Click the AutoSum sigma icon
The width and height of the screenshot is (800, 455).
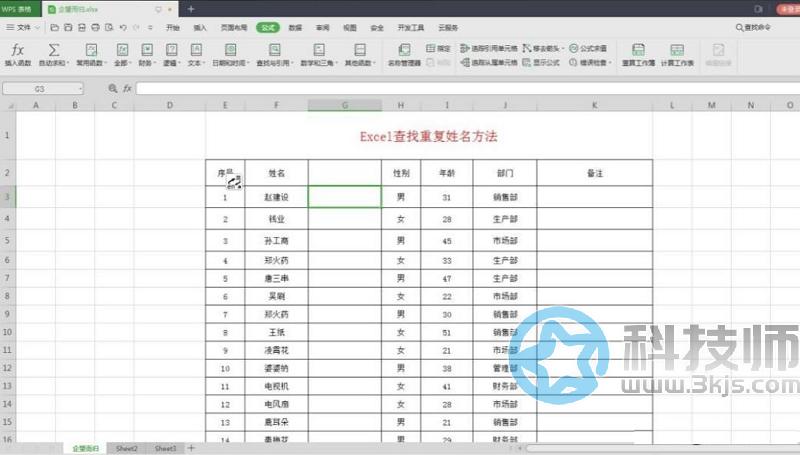54,50
